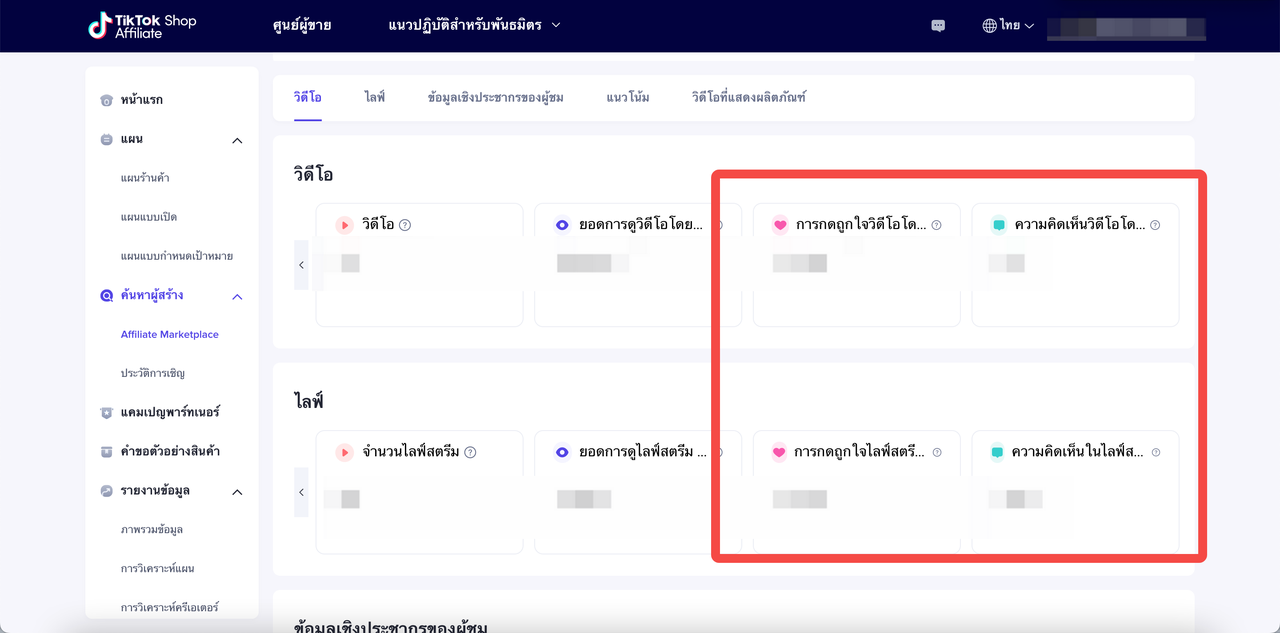This screenshot has height=633, width=1280.
Task: Click help icon next to วิดีโอ card title
Action: (405, 225)
